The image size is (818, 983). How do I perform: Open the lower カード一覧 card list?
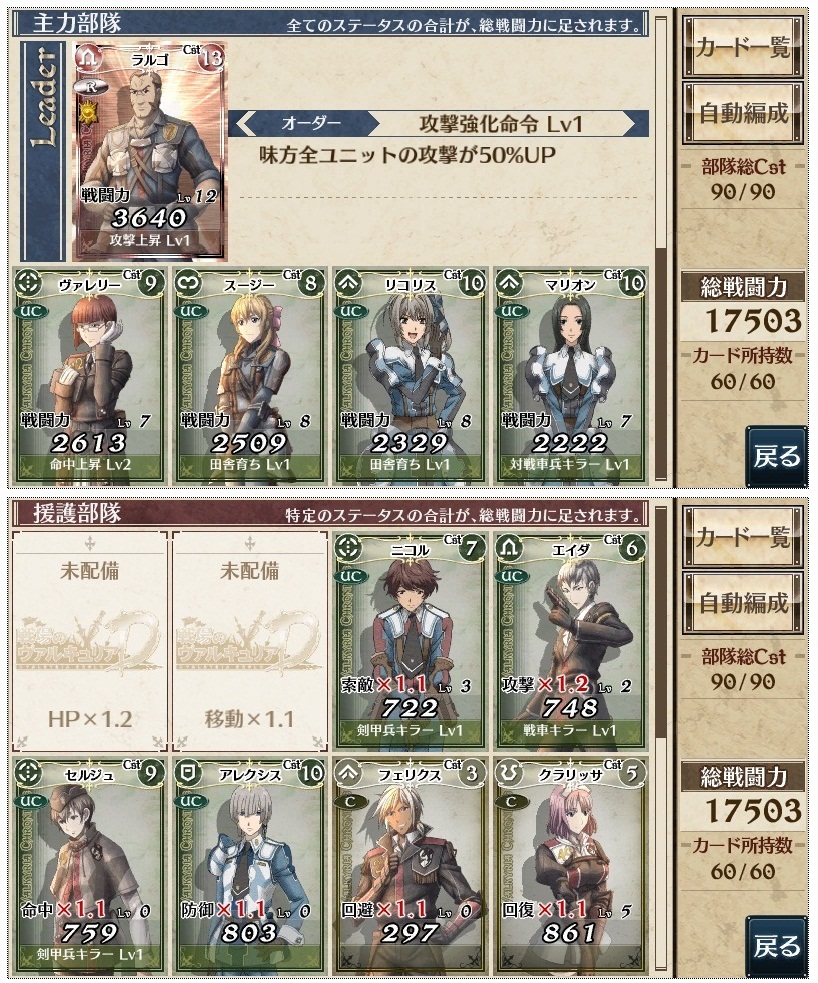click(743, 537)
